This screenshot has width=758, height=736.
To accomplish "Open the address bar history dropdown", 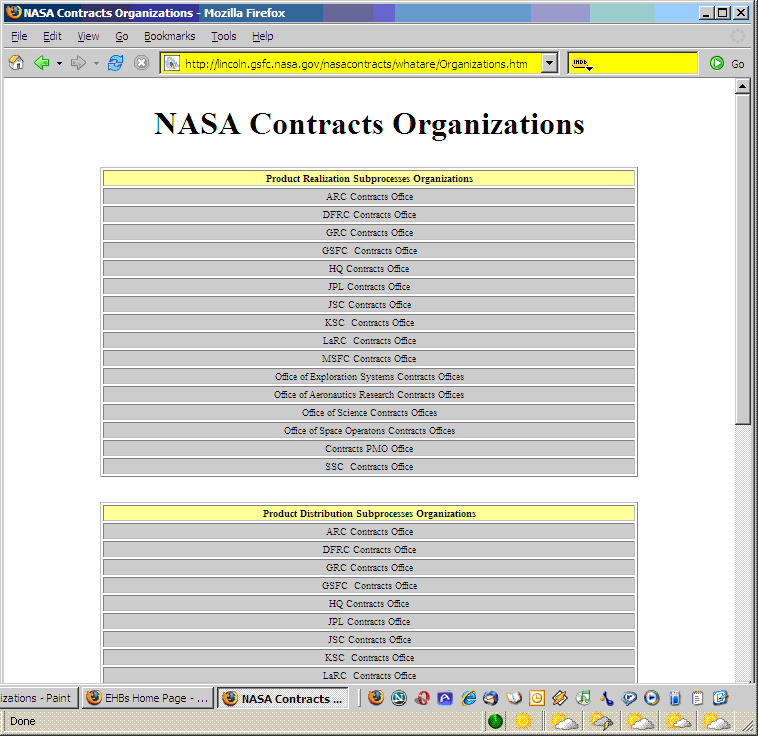I will point(549,63).
